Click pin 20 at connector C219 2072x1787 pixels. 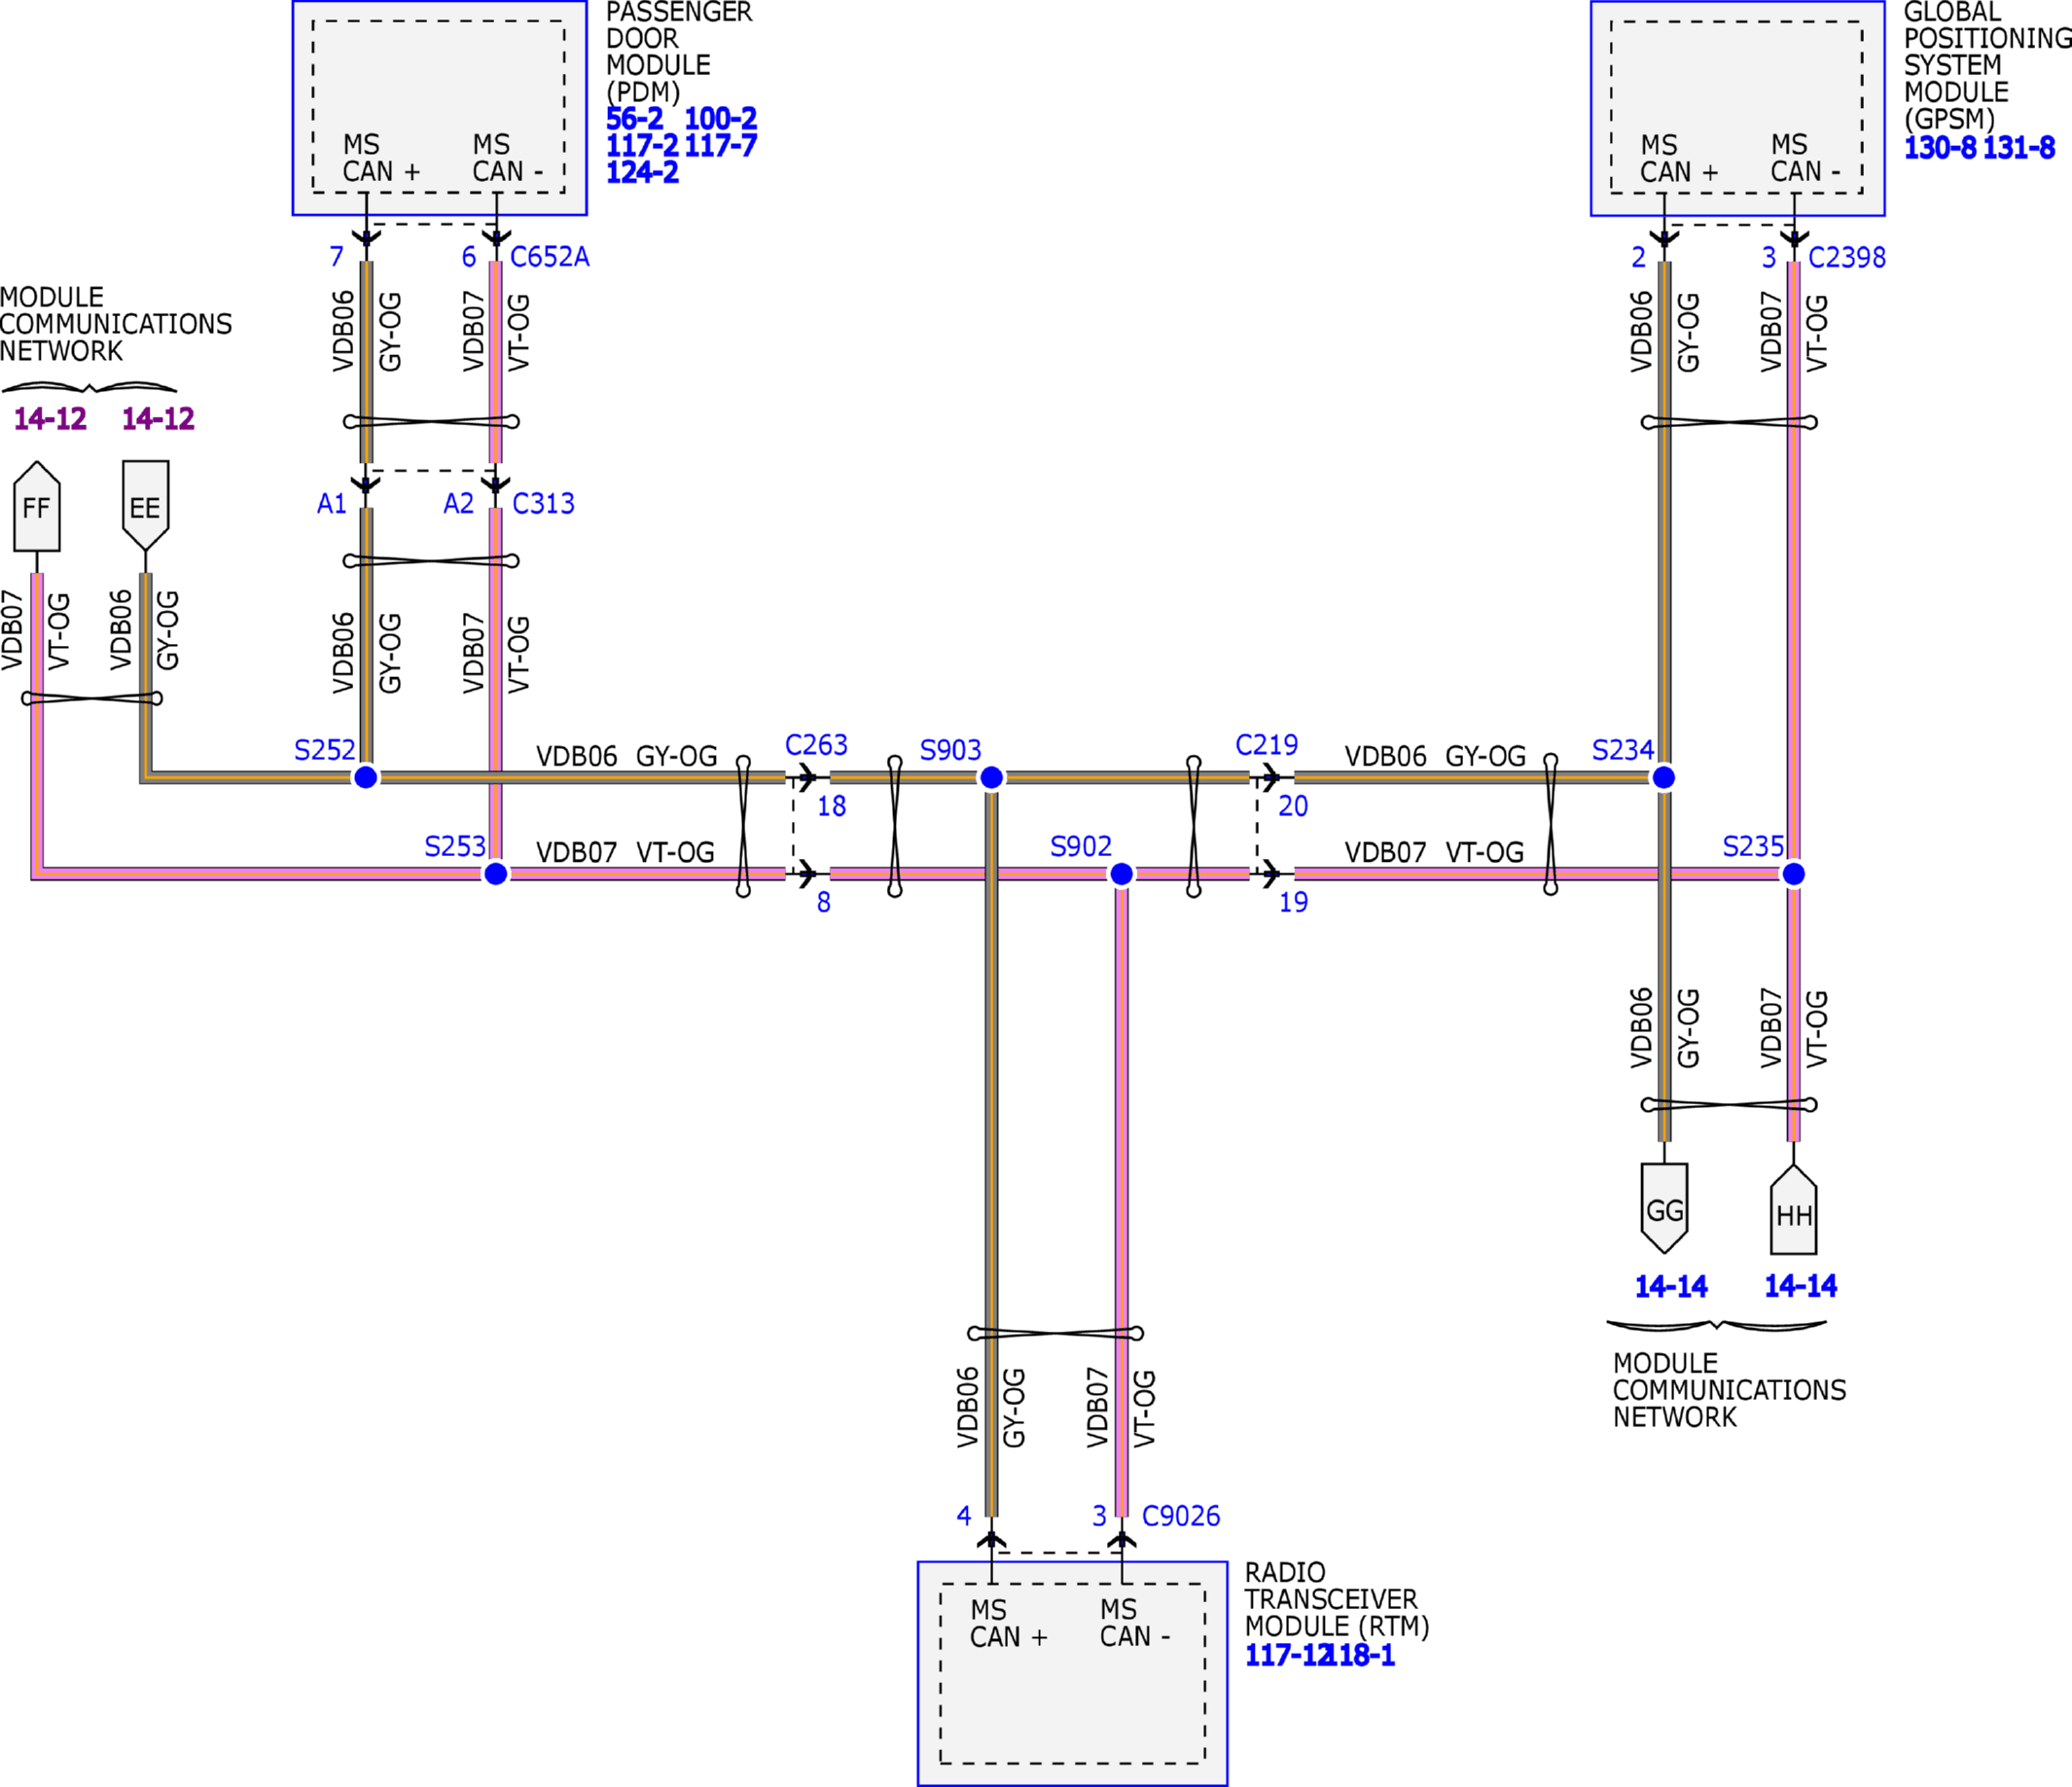coord(1292,806)
